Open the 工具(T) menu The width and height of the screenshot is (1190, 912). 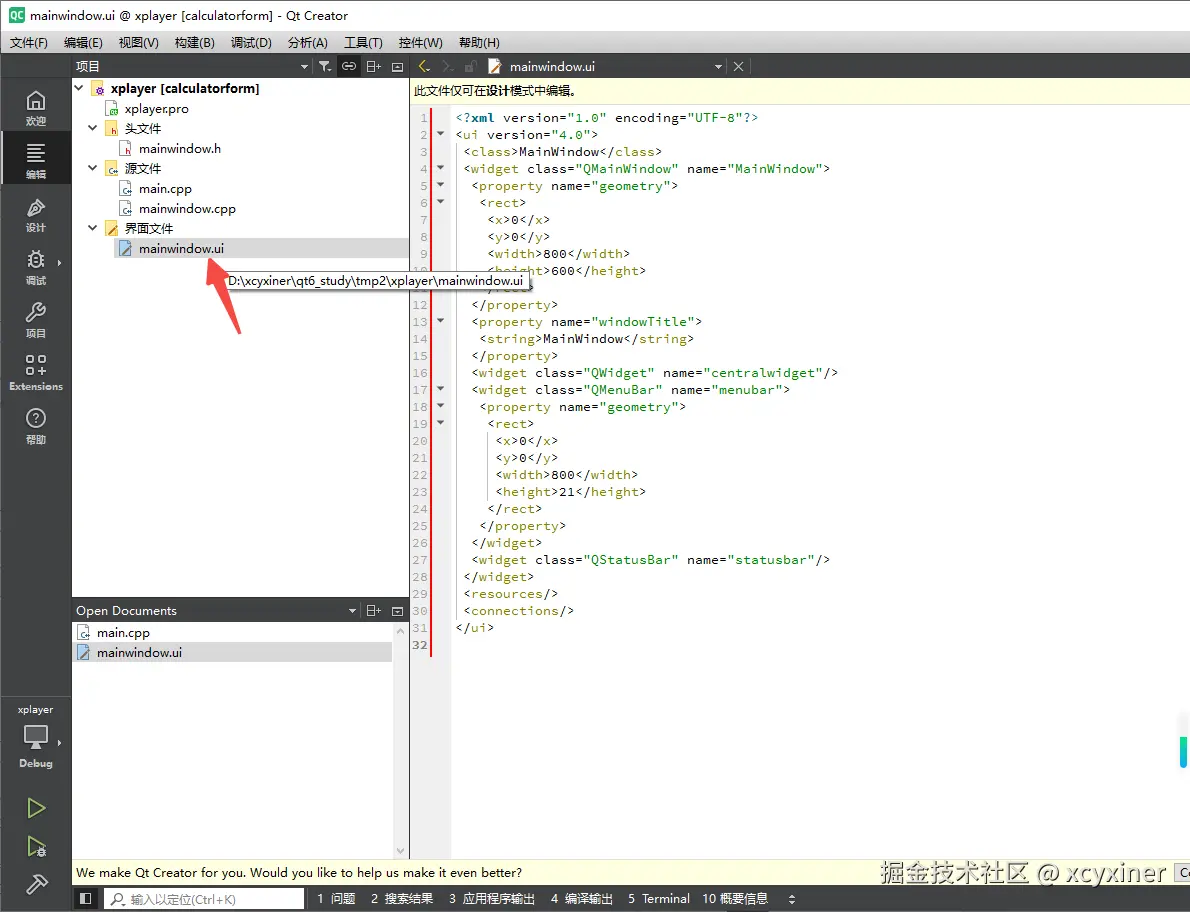click(x=363, y=43)
